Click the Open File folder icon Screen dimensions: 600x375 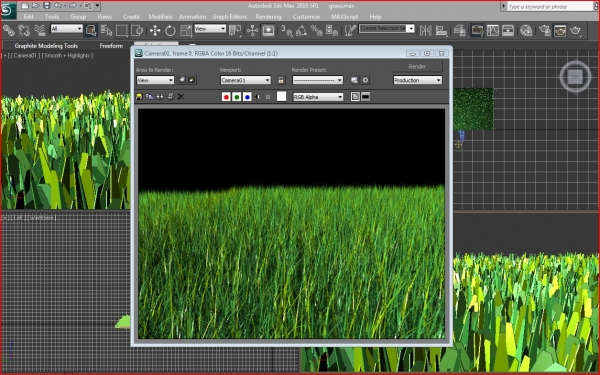click(36, 6)
